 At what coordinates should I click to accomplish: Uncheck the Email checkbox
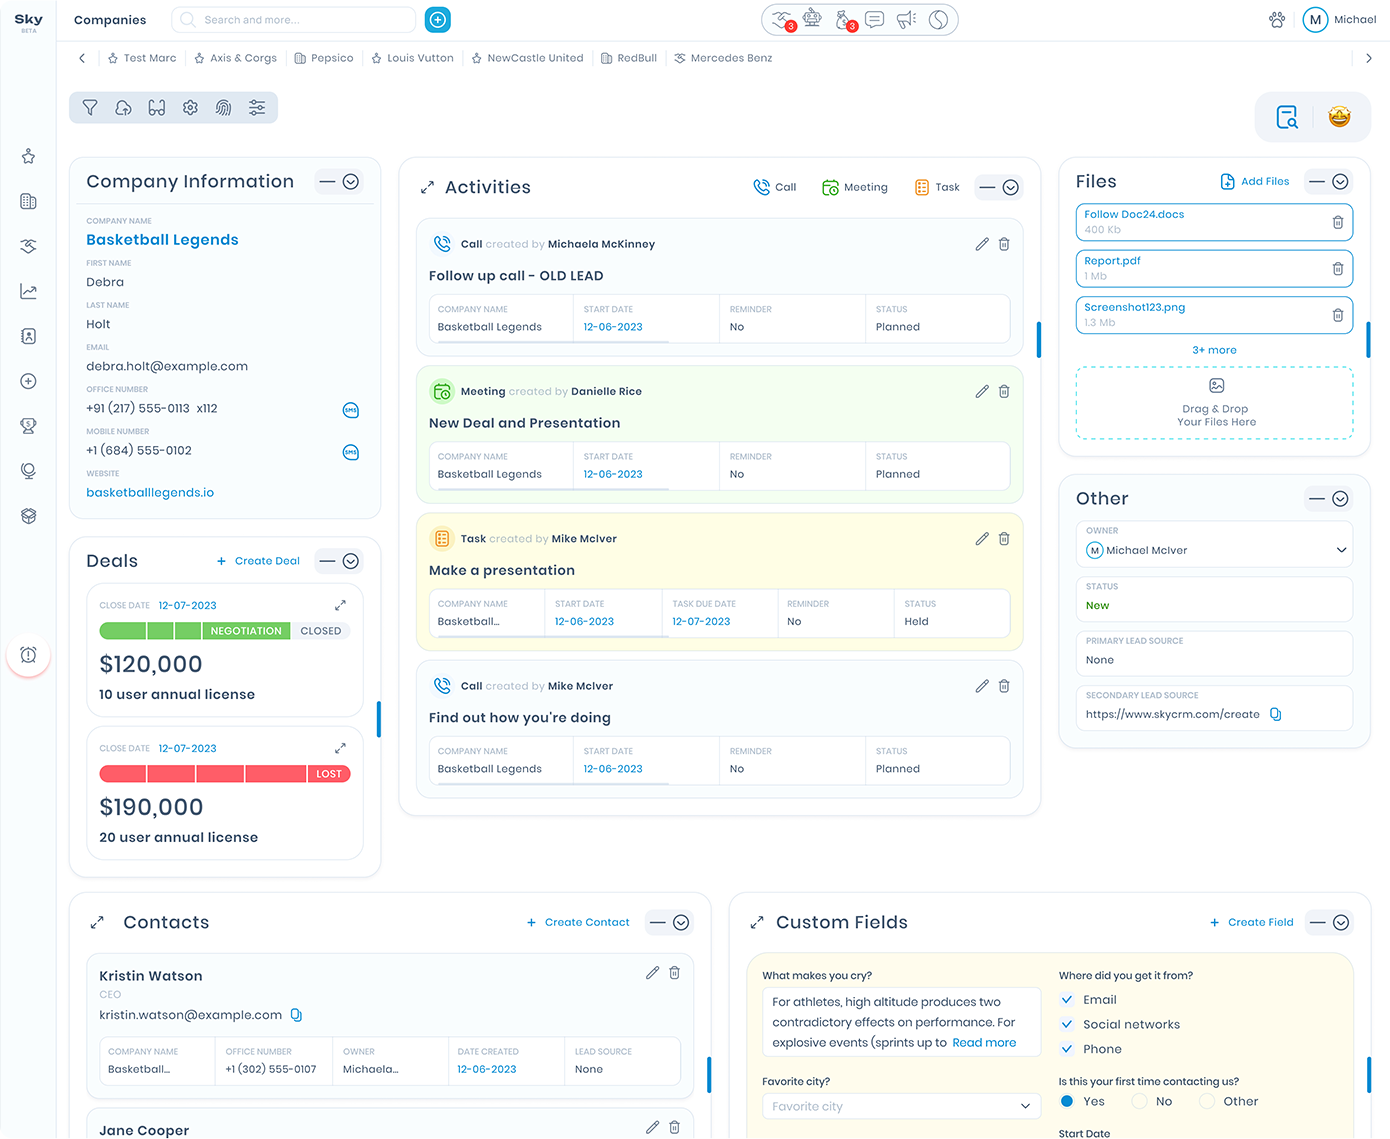(1067, 1000)
